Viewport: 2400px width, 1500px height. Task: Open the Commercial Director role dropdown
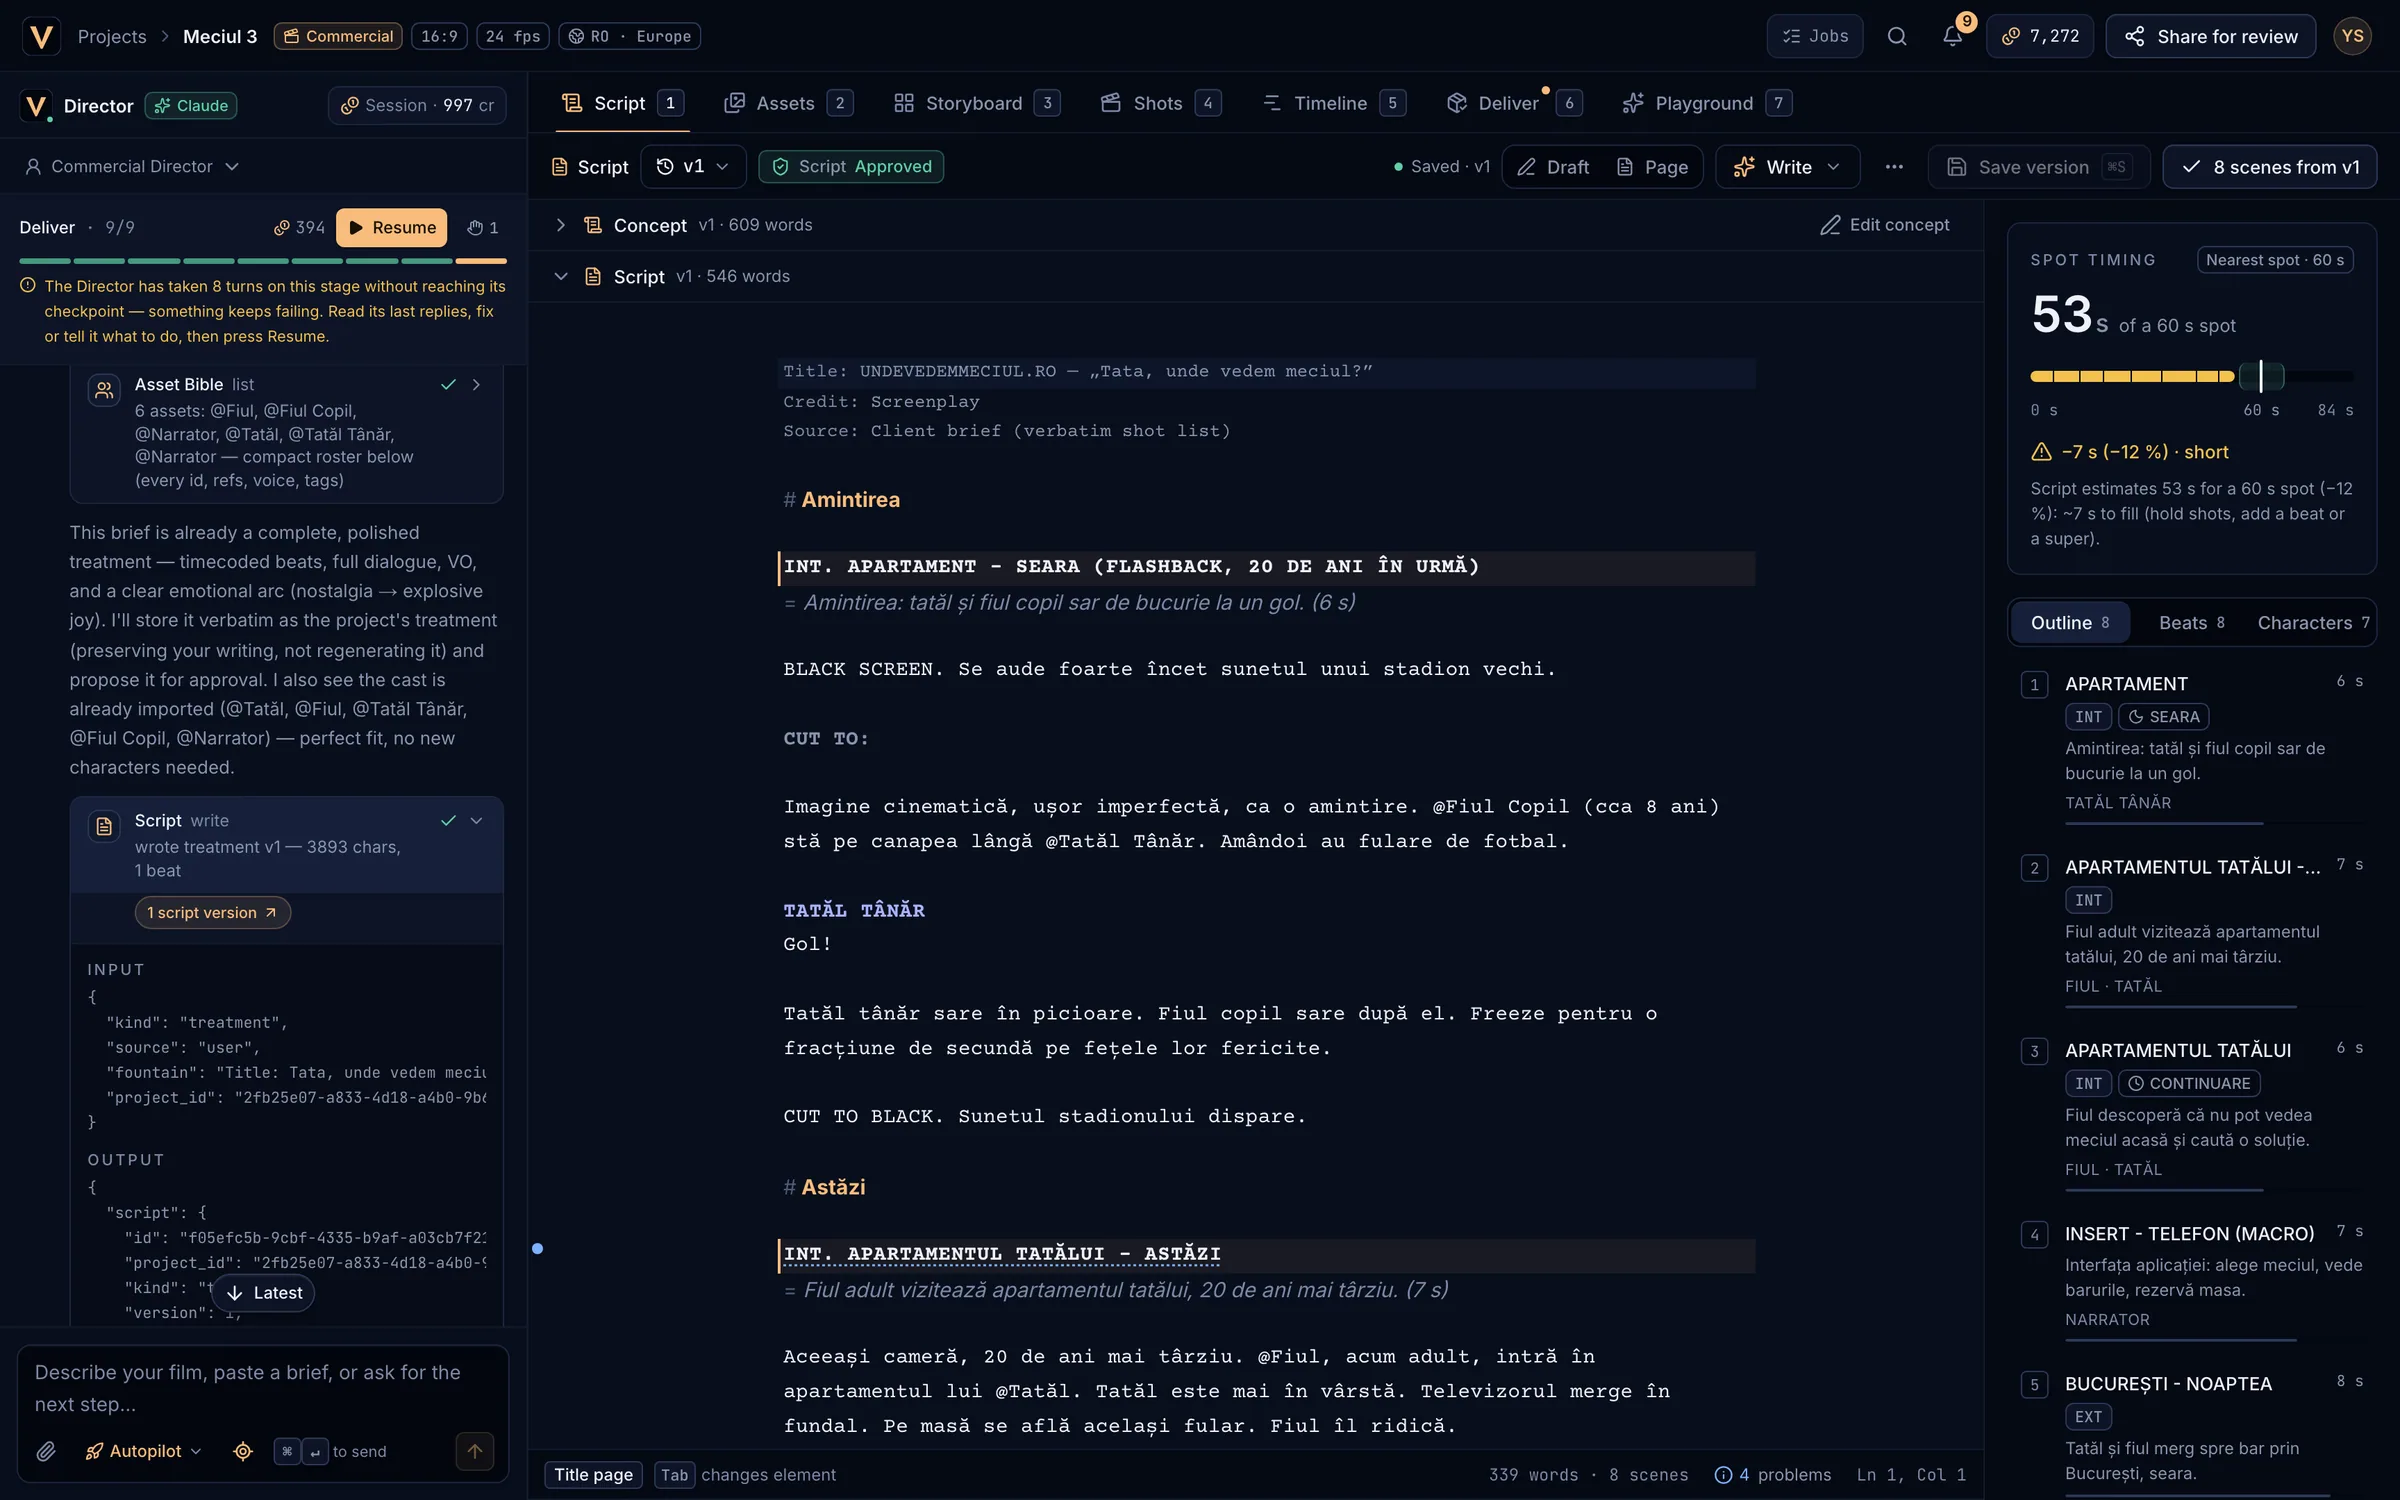(x=131, y=166)
